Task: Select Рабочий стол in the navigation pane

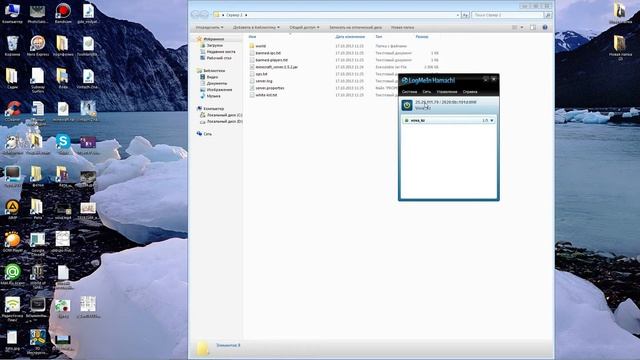Action: [x=219, y=58]
